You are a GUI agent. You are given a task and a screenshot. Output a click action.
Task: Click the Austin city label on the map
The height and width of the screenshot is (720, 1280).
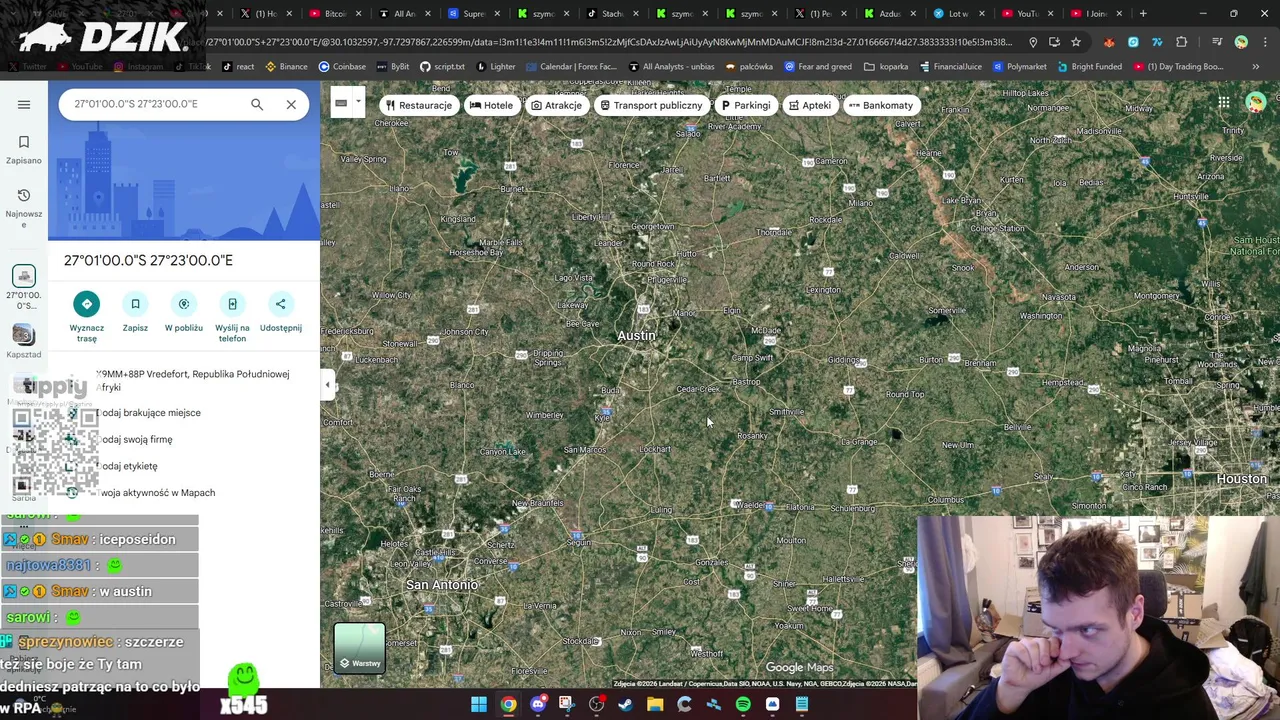[636, 336]
